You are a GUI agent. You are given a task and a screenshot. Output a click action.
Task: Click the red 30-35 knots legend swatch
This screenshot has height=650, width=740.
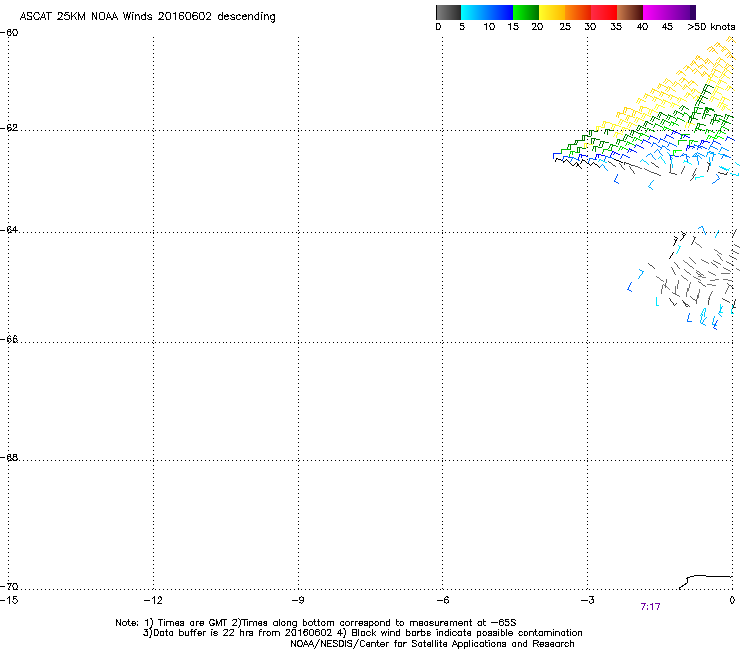click(x=604, y=12)
